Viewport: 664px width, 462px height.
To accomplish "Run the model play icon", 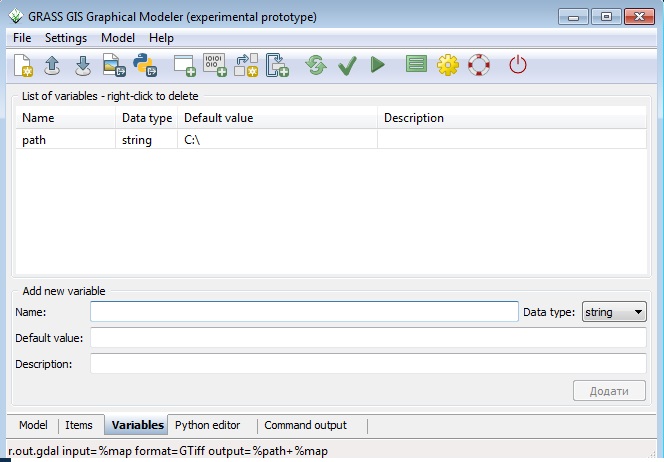I will click(x=377, y=65).
